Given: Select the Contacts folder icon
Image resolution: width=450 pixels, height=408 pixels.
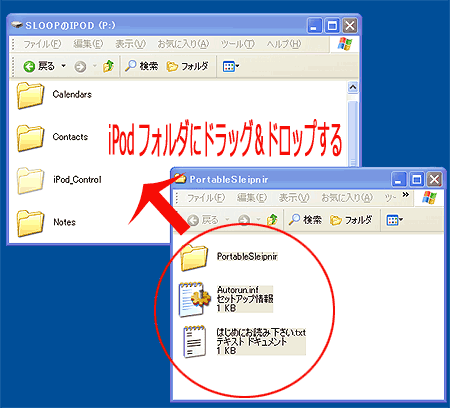Looking at the screenshot, I should [x=30, y=138].
